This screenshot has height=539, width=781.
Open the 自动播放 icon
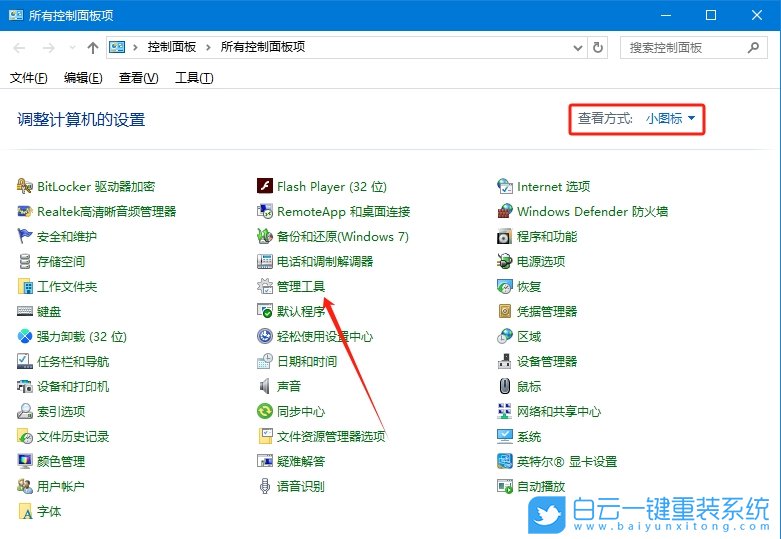(x=505, y=486)
